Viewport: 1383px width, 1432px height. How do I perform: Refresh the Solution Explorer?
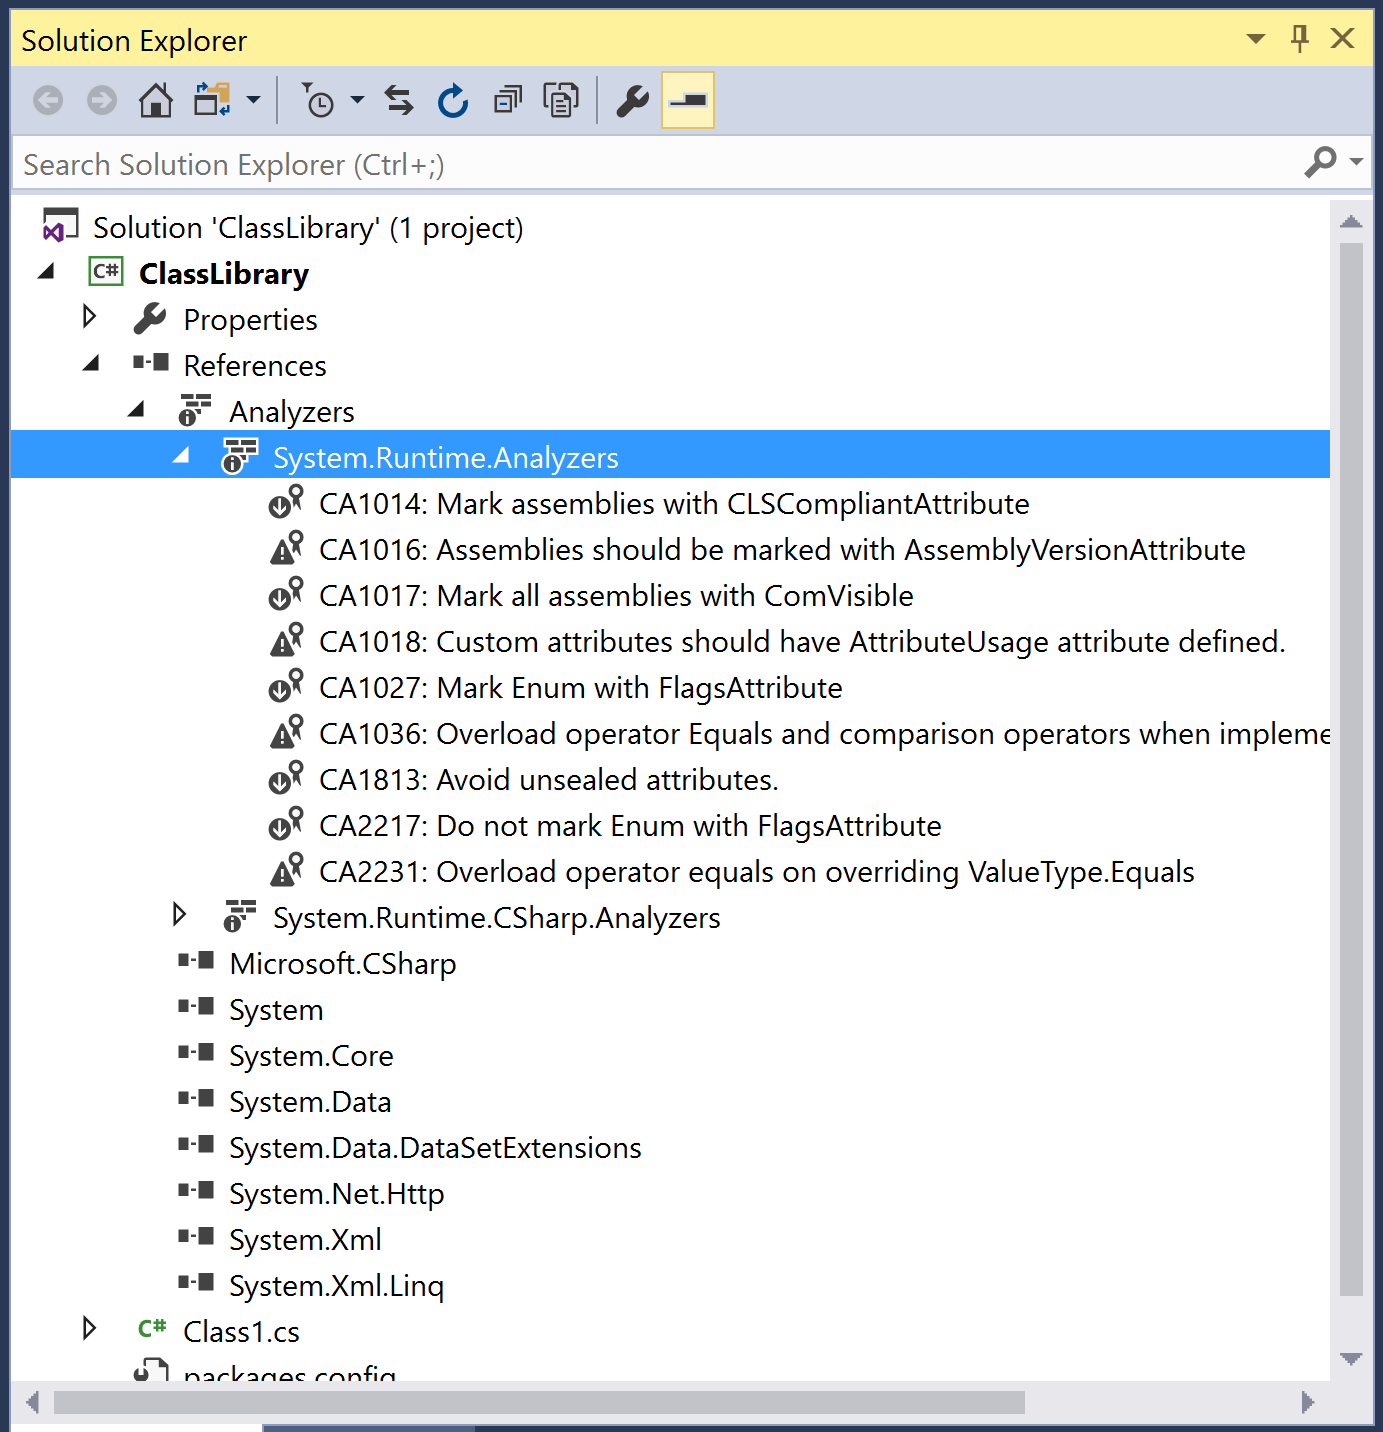453,100
